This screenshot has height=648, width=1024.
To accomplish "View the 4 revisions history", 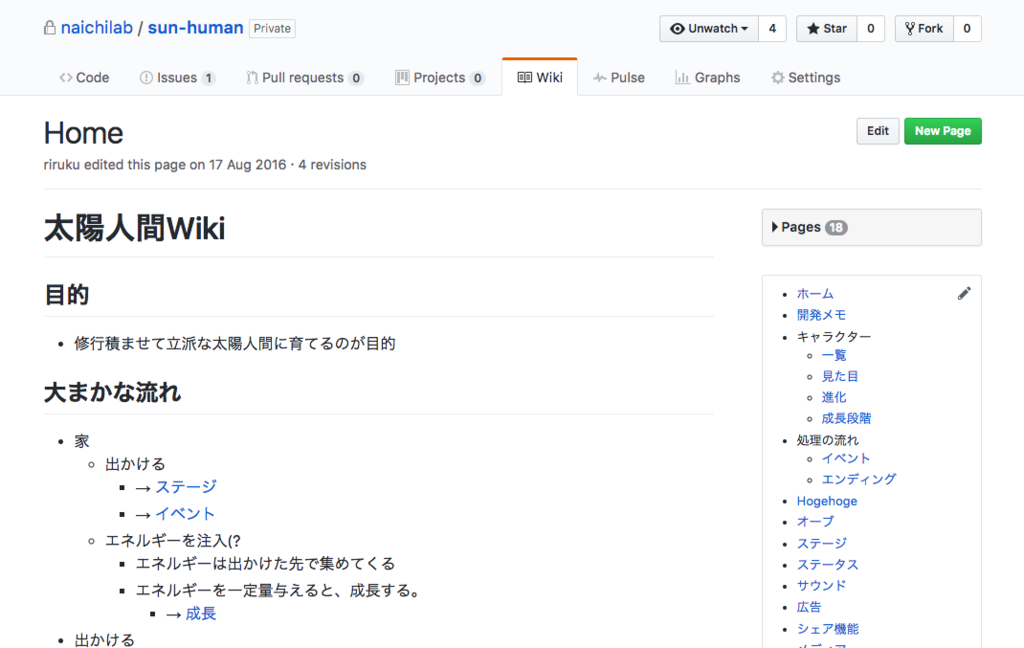I will point(332,165).
